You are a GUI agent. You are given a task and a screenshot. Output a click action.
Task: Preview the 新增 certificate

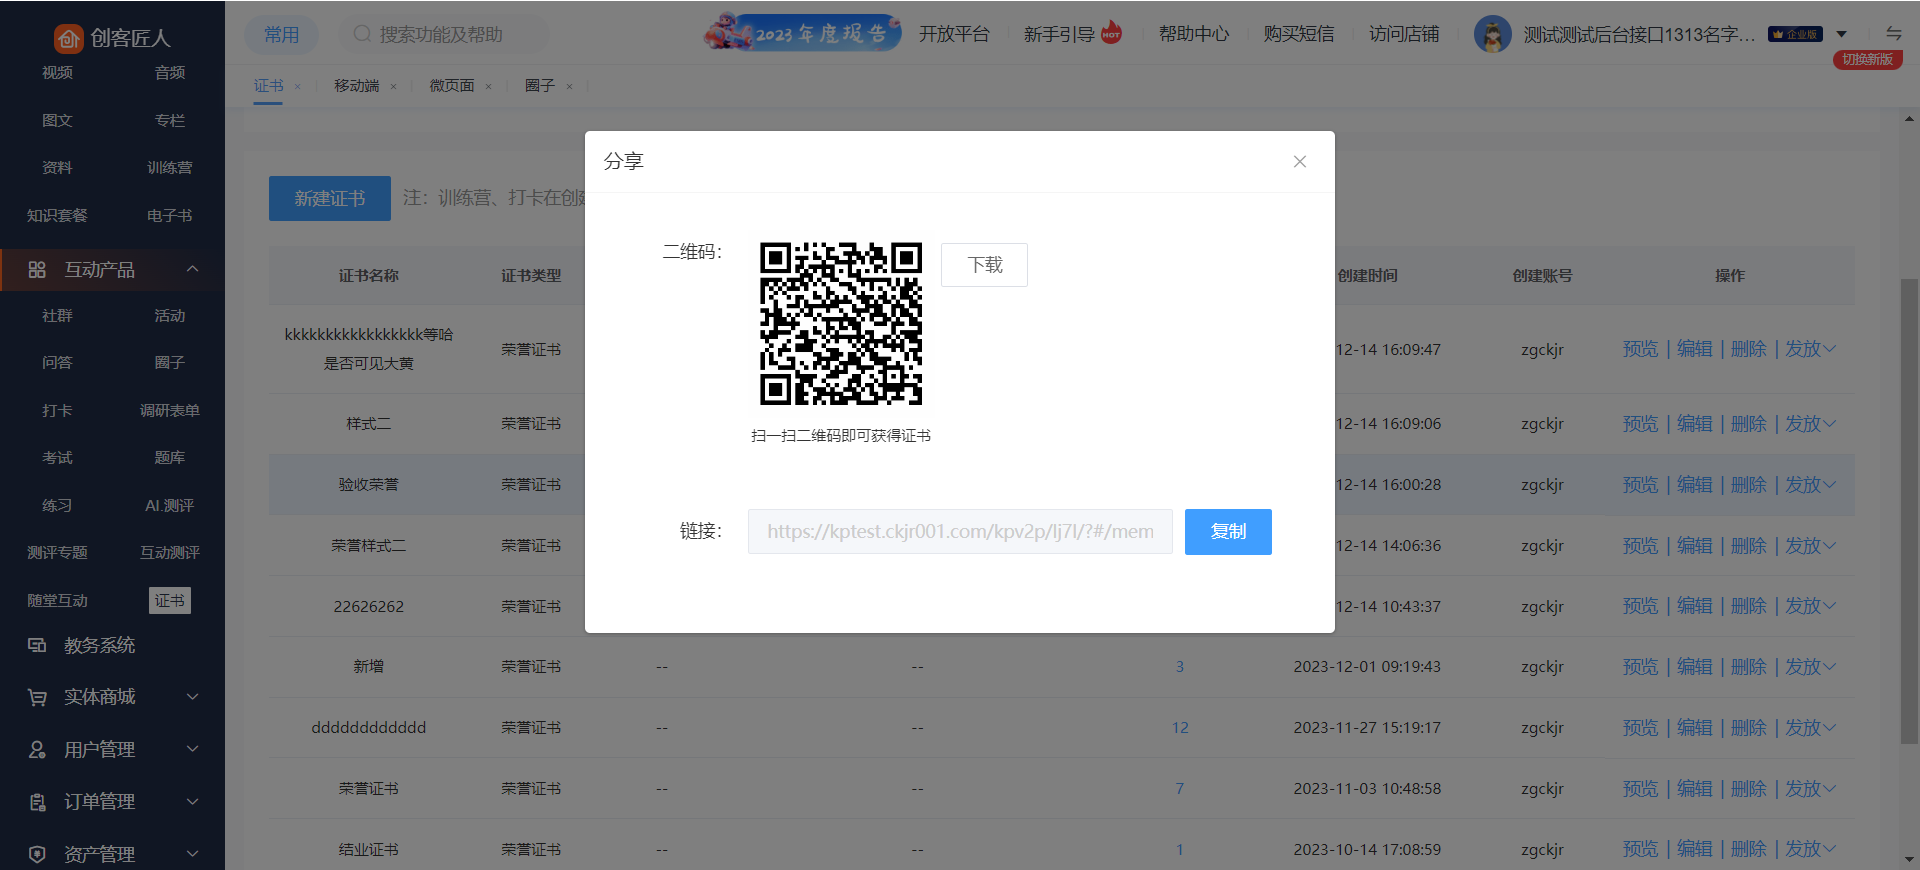pyautogui.click(x=1640, y=667)
